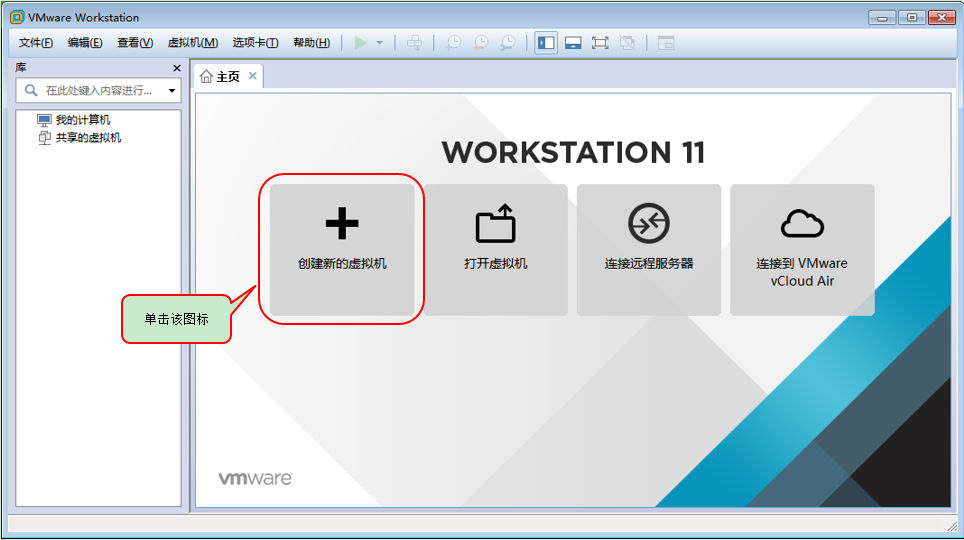Click the console view toolbar icon
The image size is (964, 540).
(x=666, y=42)
